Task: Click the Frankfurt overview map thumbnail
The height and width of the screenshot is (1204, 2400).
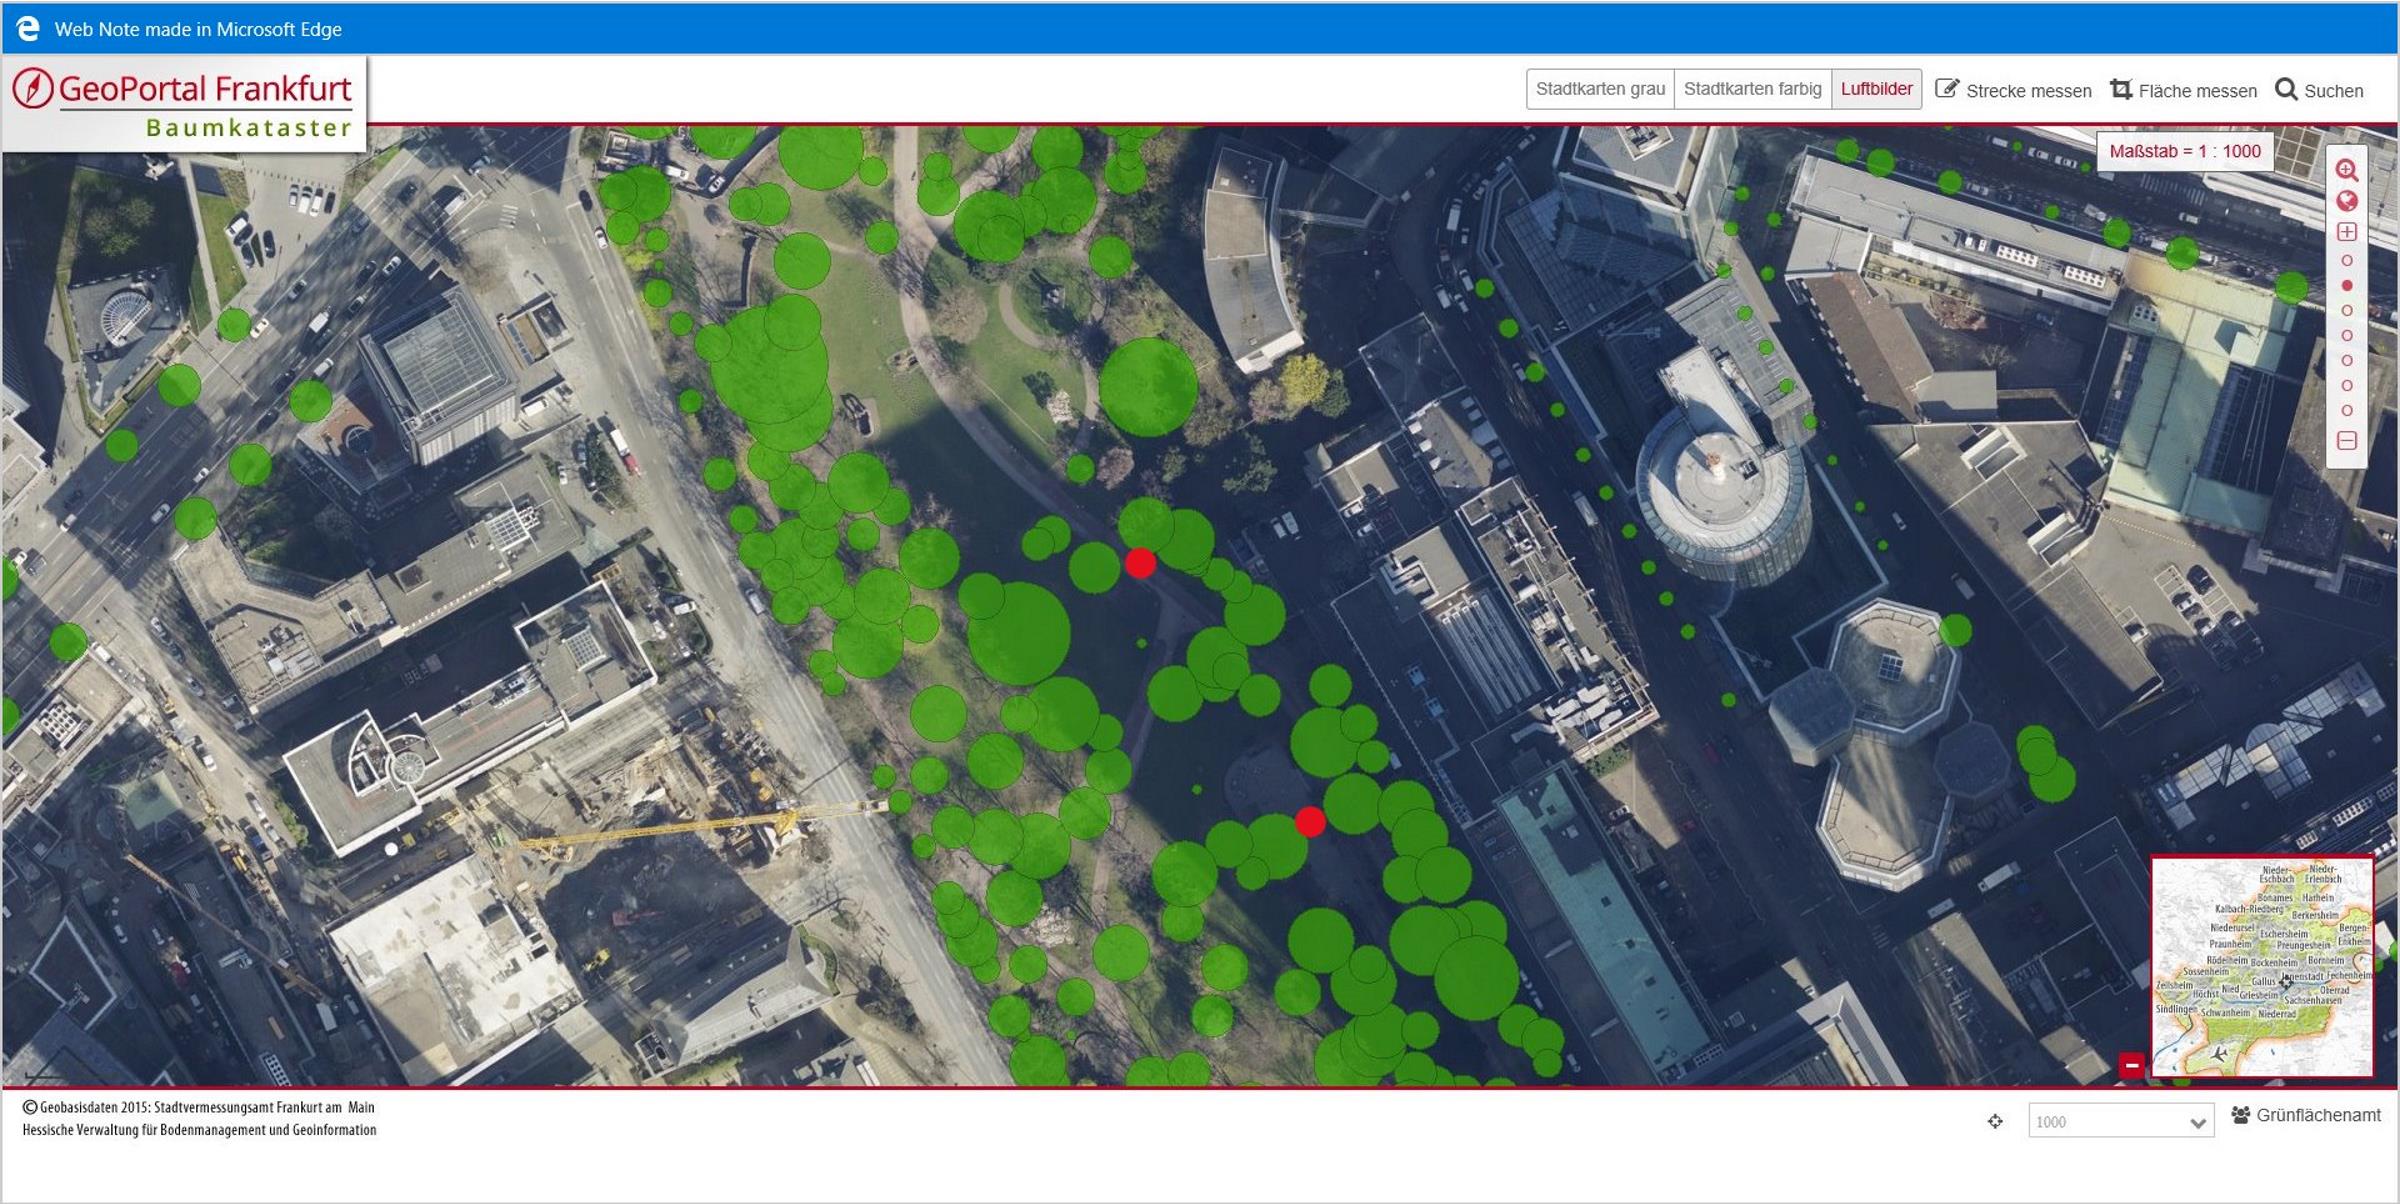Action: pos(2262,966)
